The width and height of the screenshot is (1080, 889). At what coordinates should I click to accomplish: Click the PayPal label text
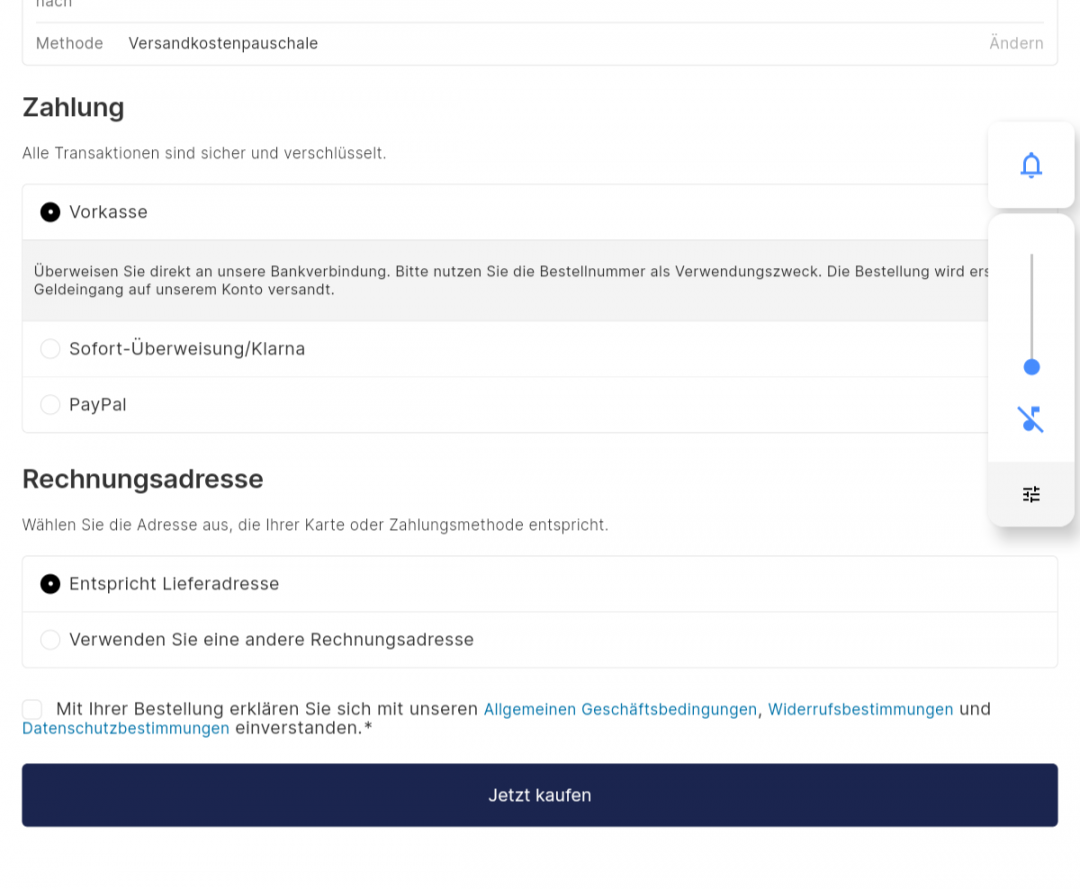tap(98, 404)
